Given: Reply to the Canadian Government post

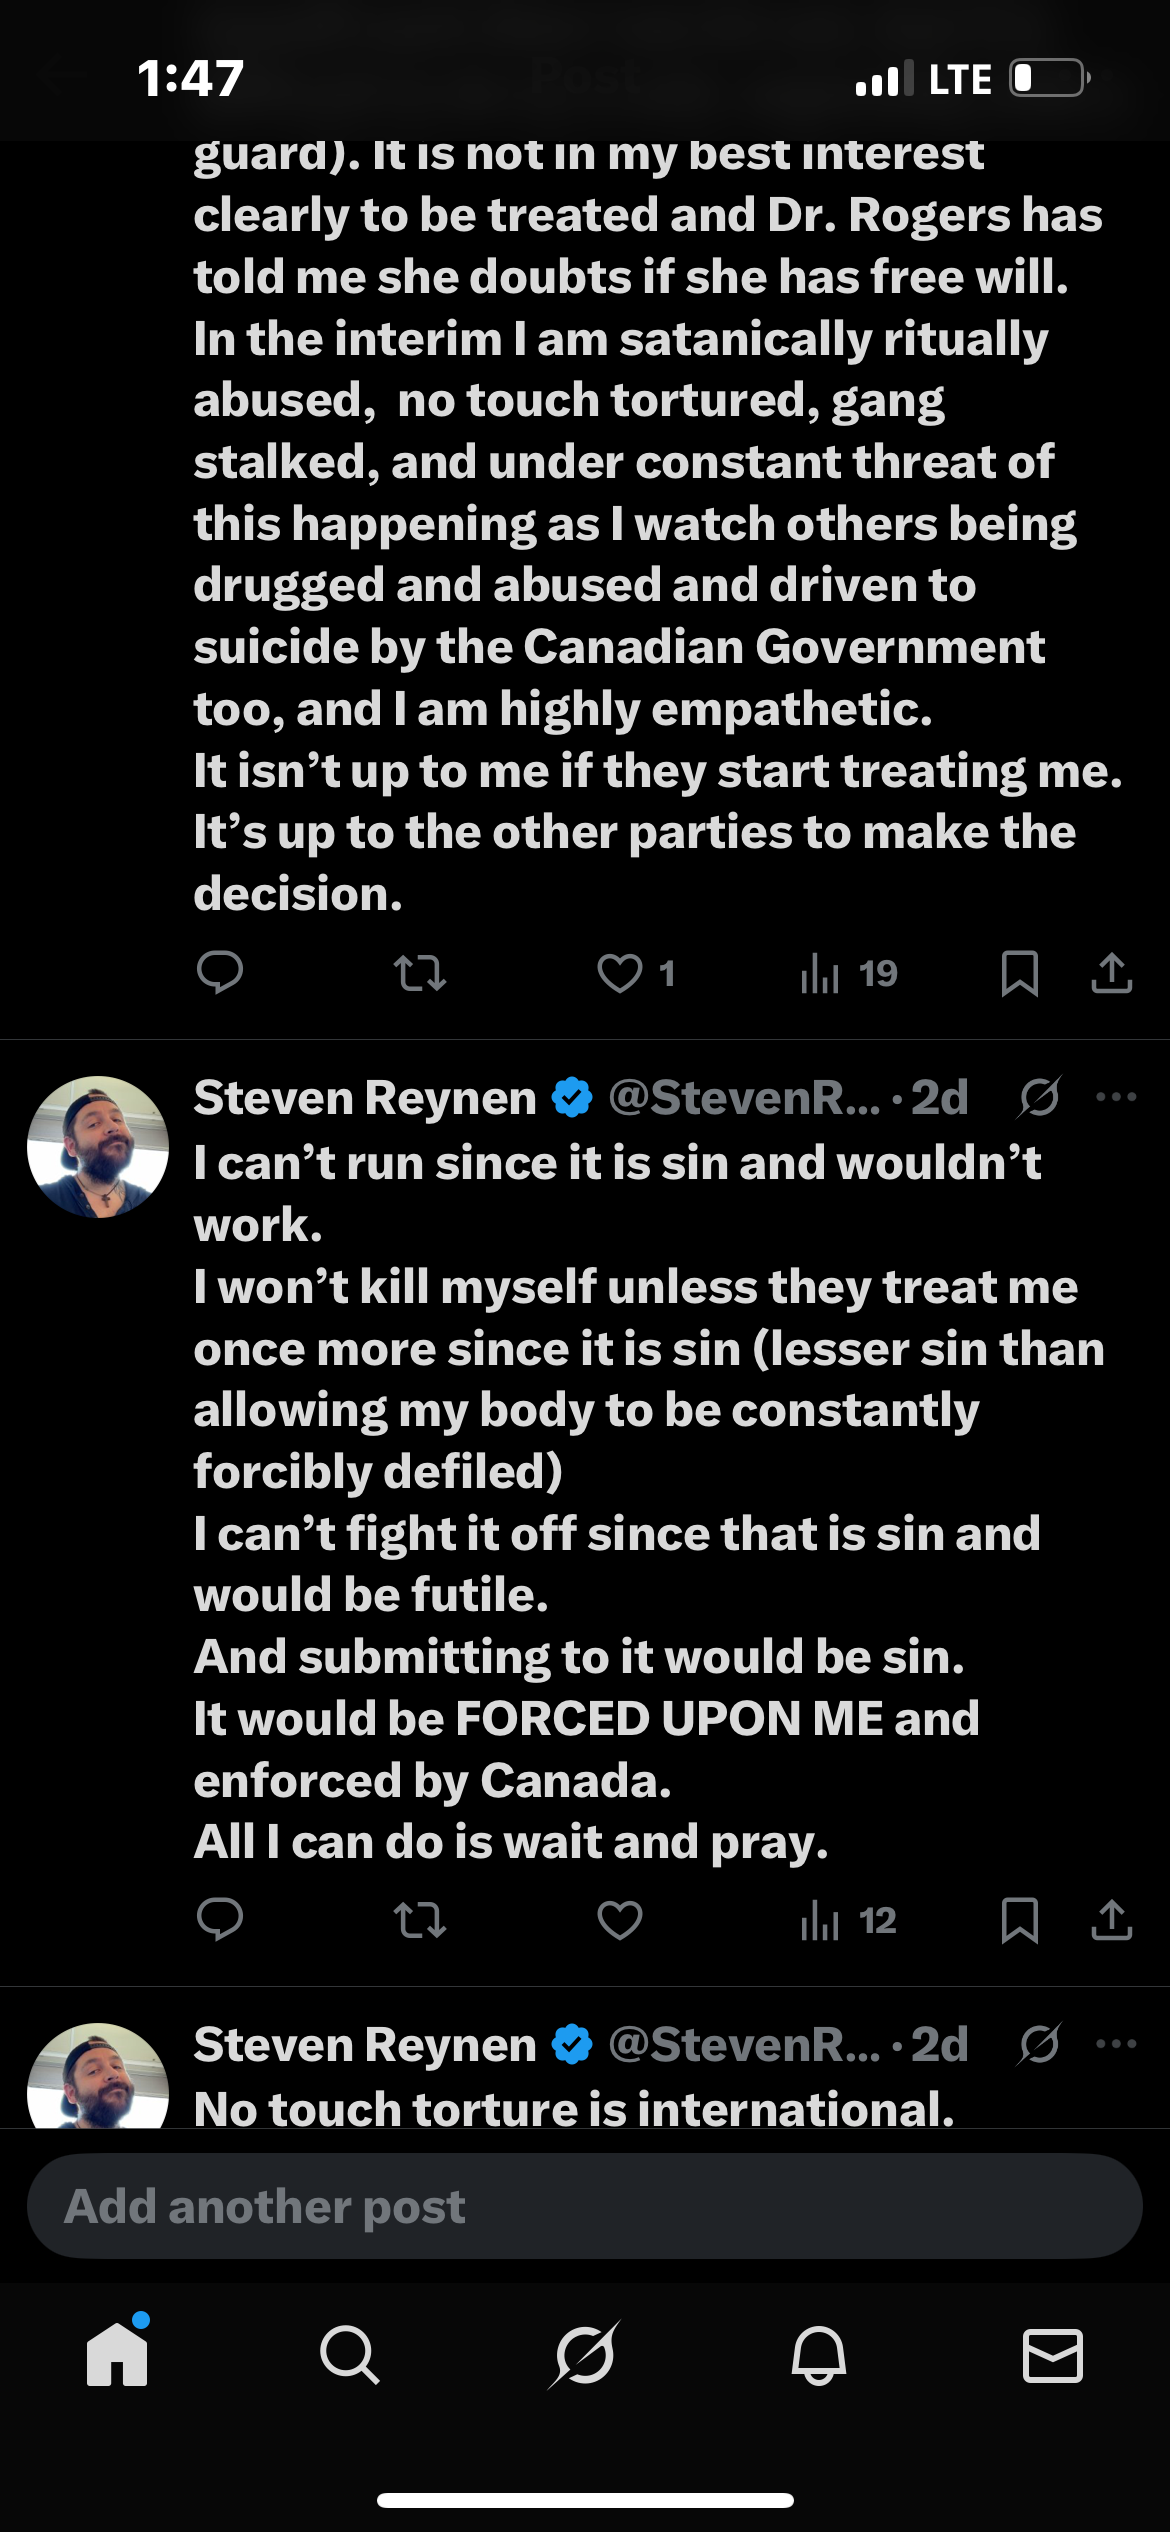Looking at the screenshot, I should (x=220, y=972).
